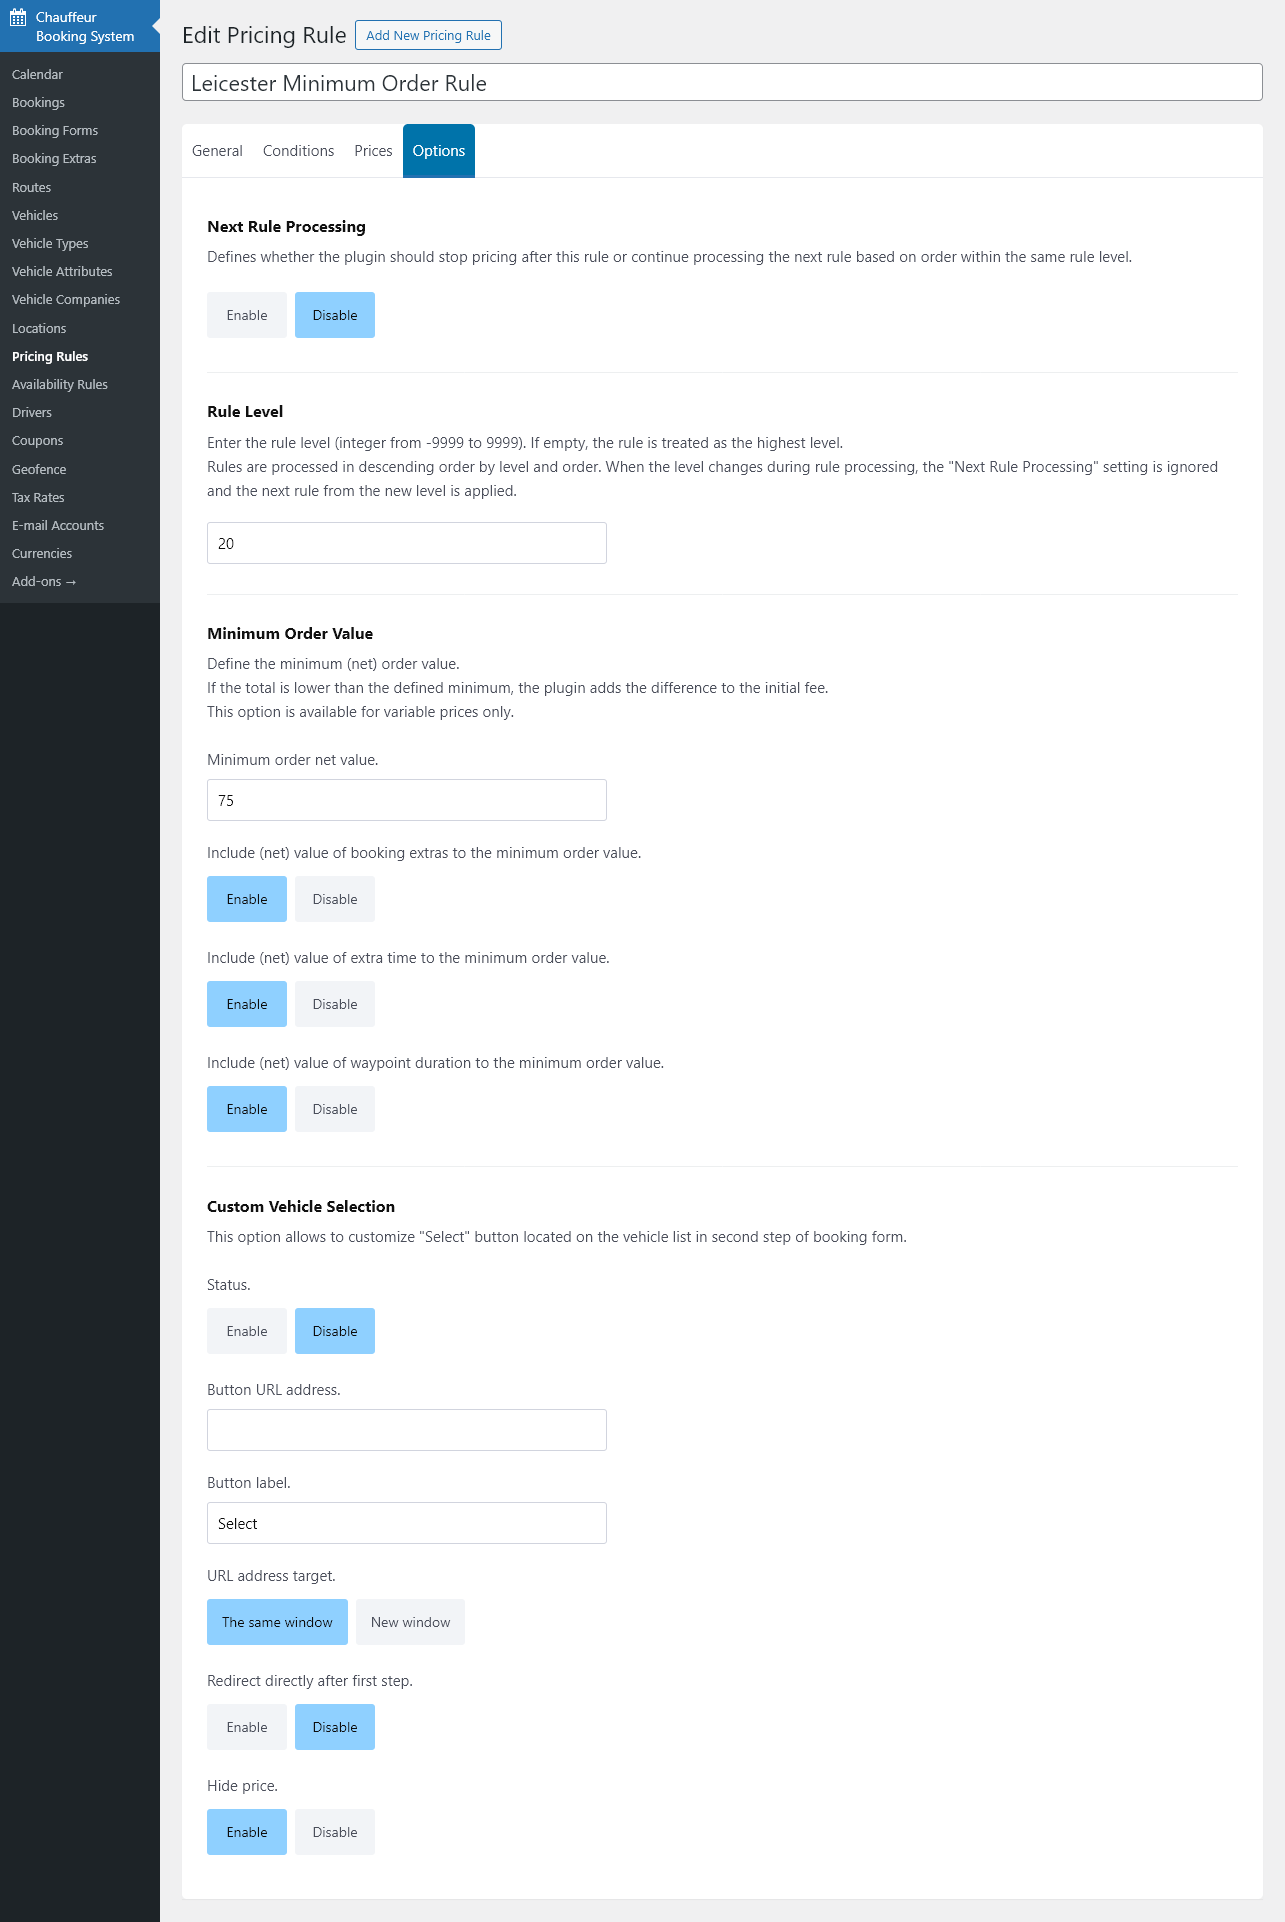The height and width of the screenshot is (1922, 1285).
Task: Disable the Hide price option
Action: coord(334,1832)
